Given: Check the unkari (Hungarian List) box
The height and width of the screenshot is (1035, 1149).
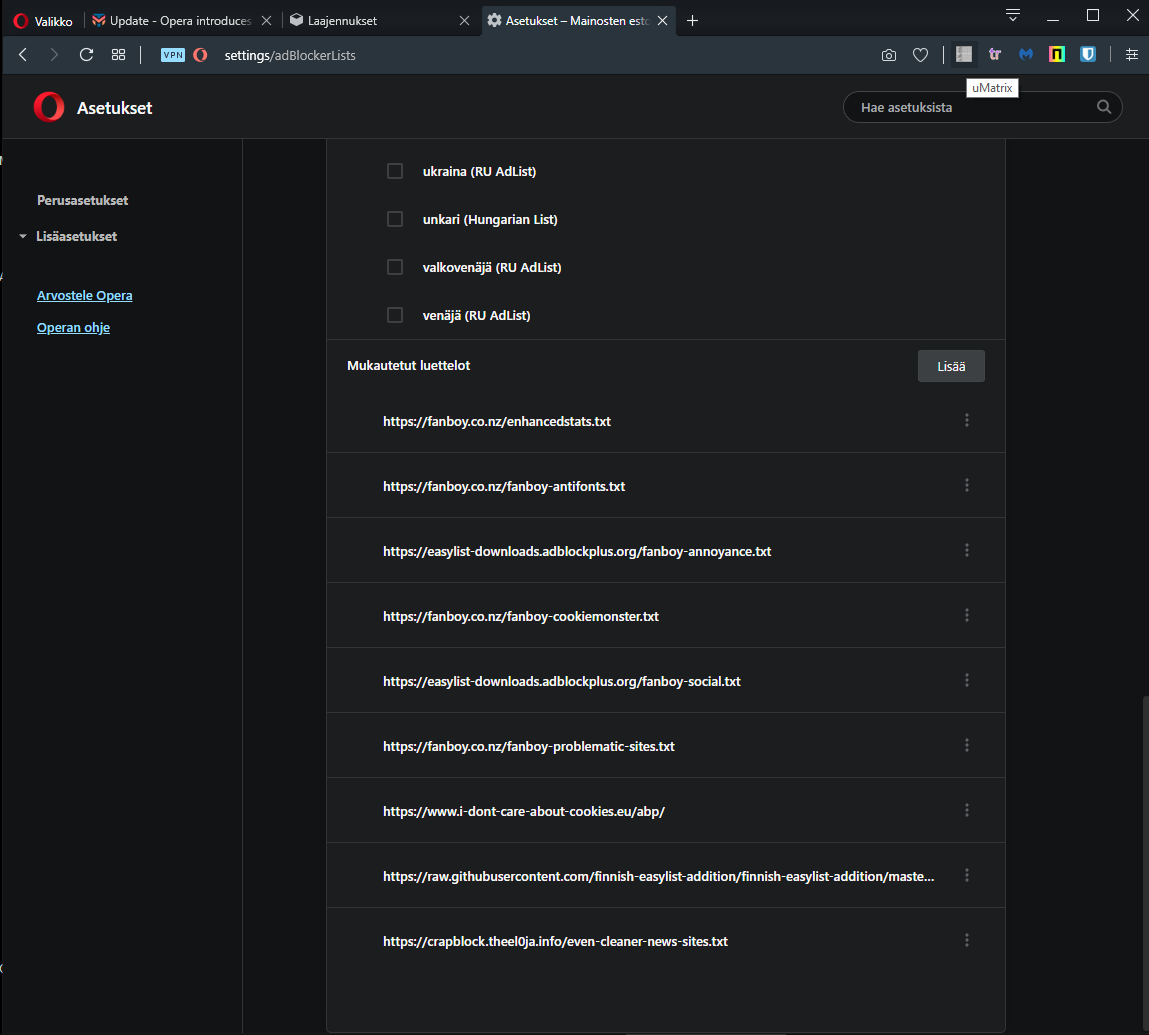Looking at the screenshot, I should pyautogui.click(x=395, y=219).
